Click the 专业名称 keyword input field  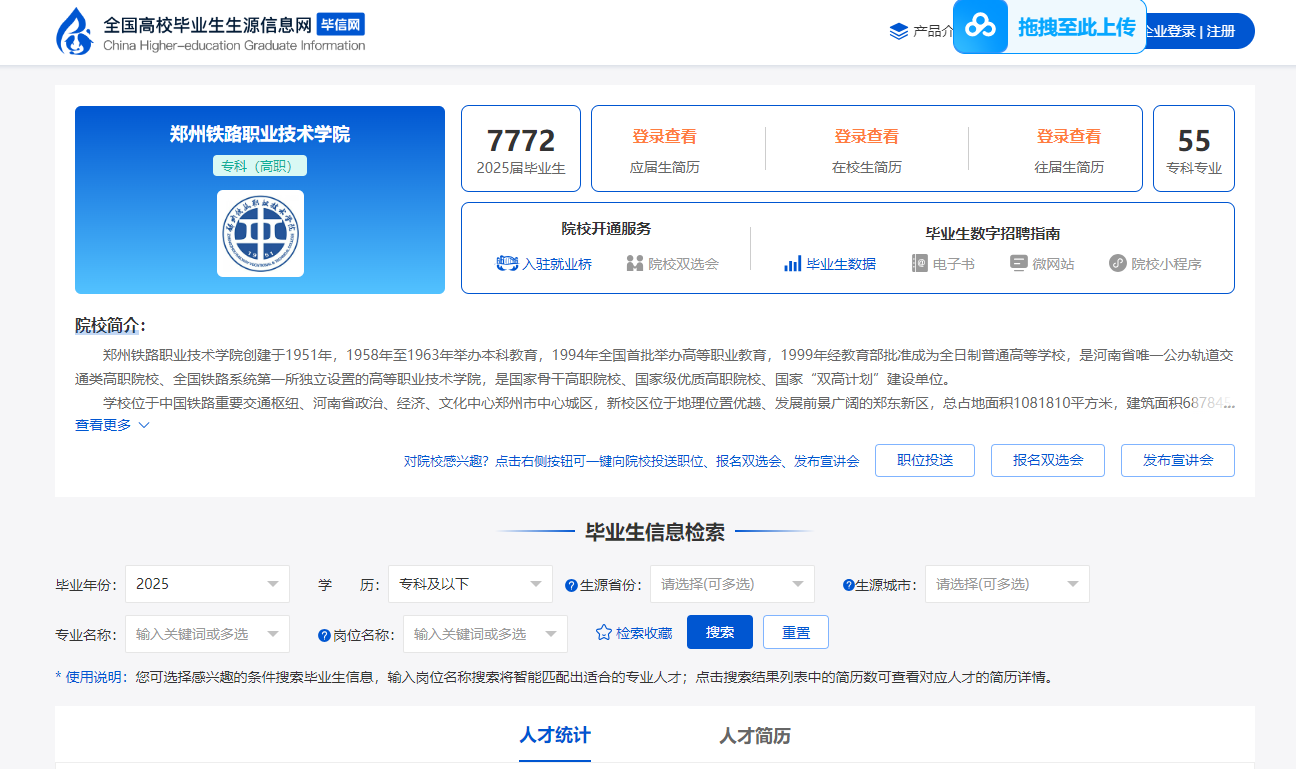[x=195, y=634]
